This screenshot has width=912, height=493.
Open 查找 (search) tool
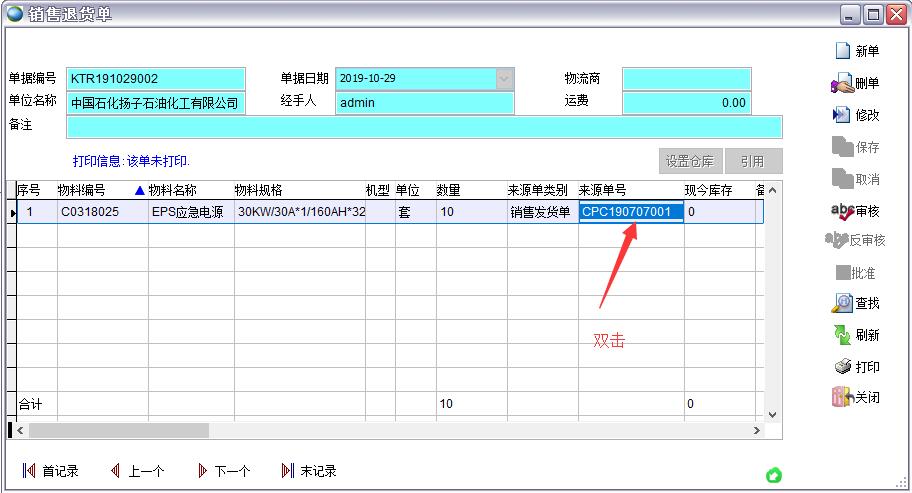[x=841, y=303]
